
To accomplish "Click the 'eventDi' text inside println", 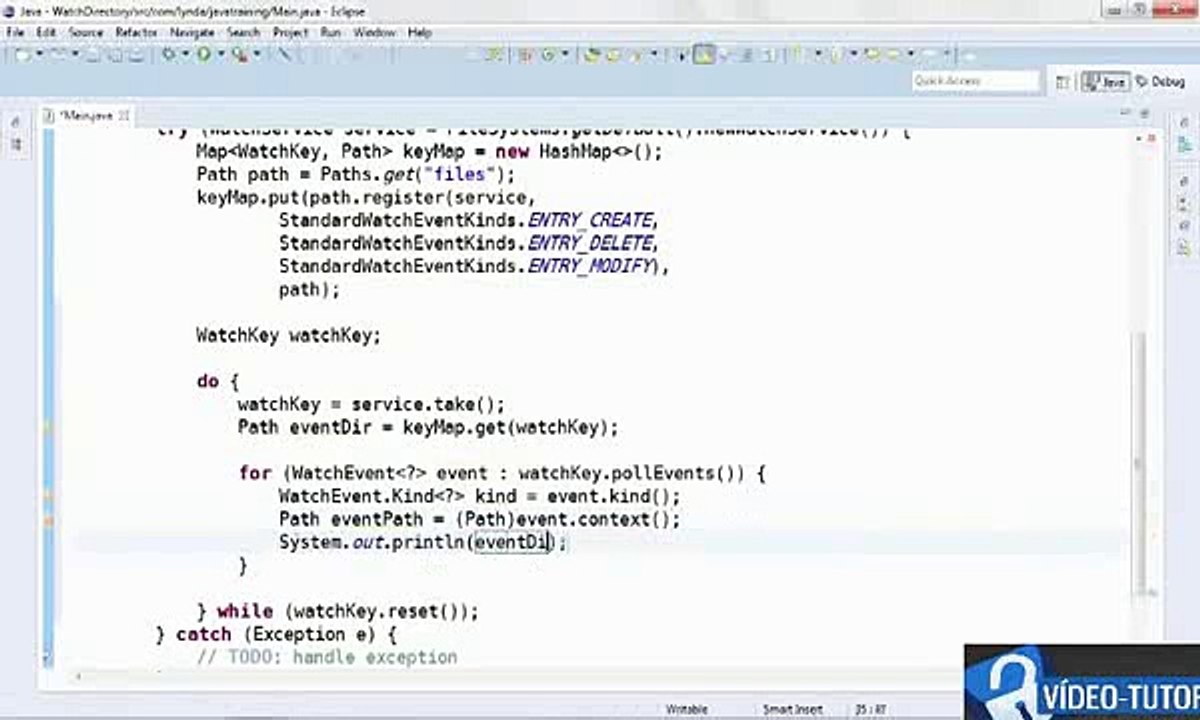I will tap(512, 542).
